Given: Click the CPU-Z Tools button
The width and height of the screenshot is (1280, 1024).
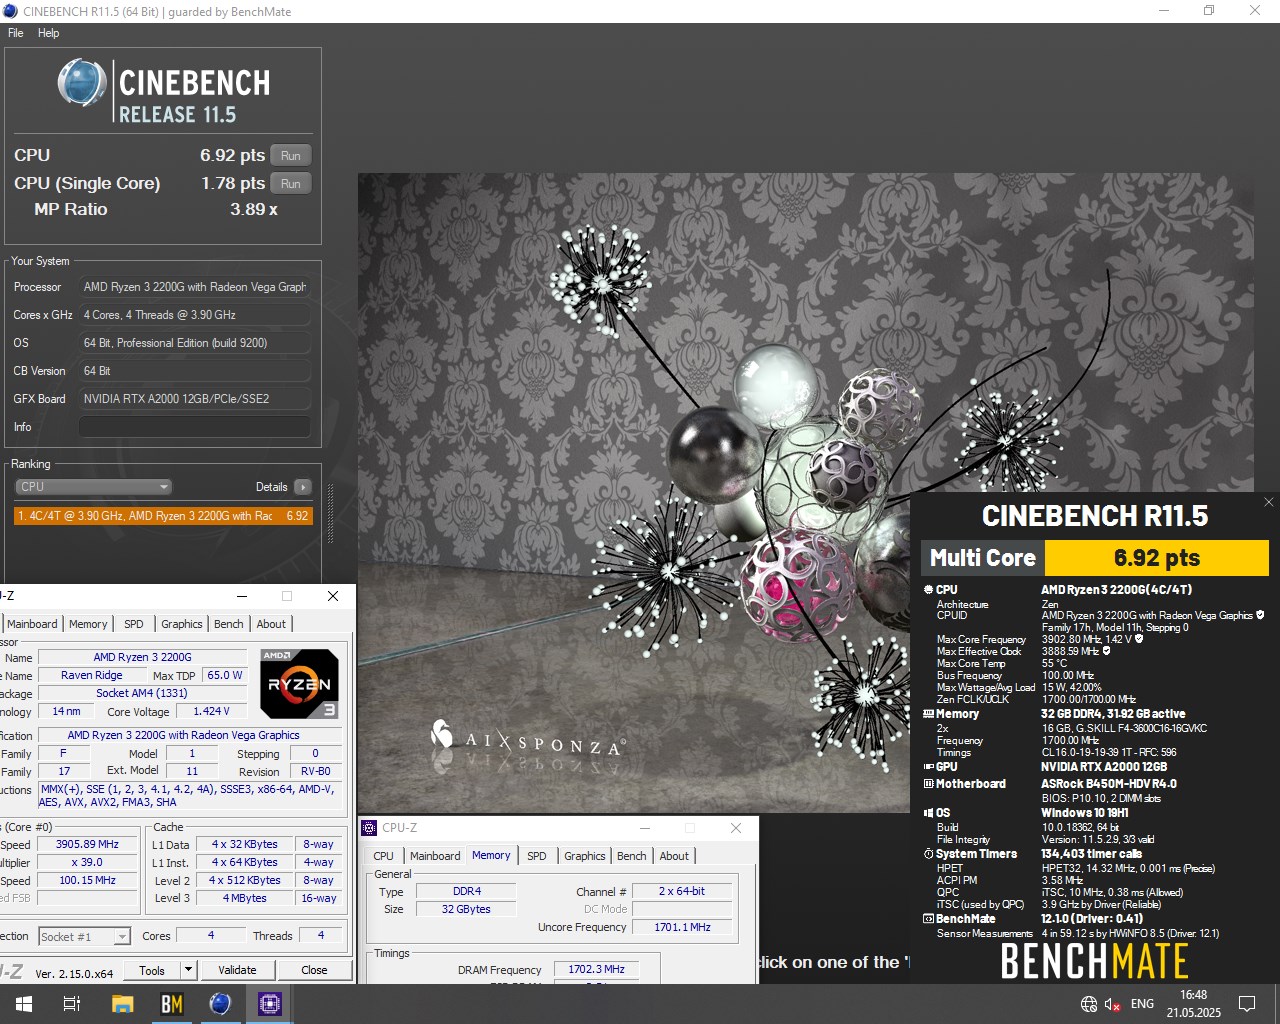Looking at the screenshot, I should [152, 970].
